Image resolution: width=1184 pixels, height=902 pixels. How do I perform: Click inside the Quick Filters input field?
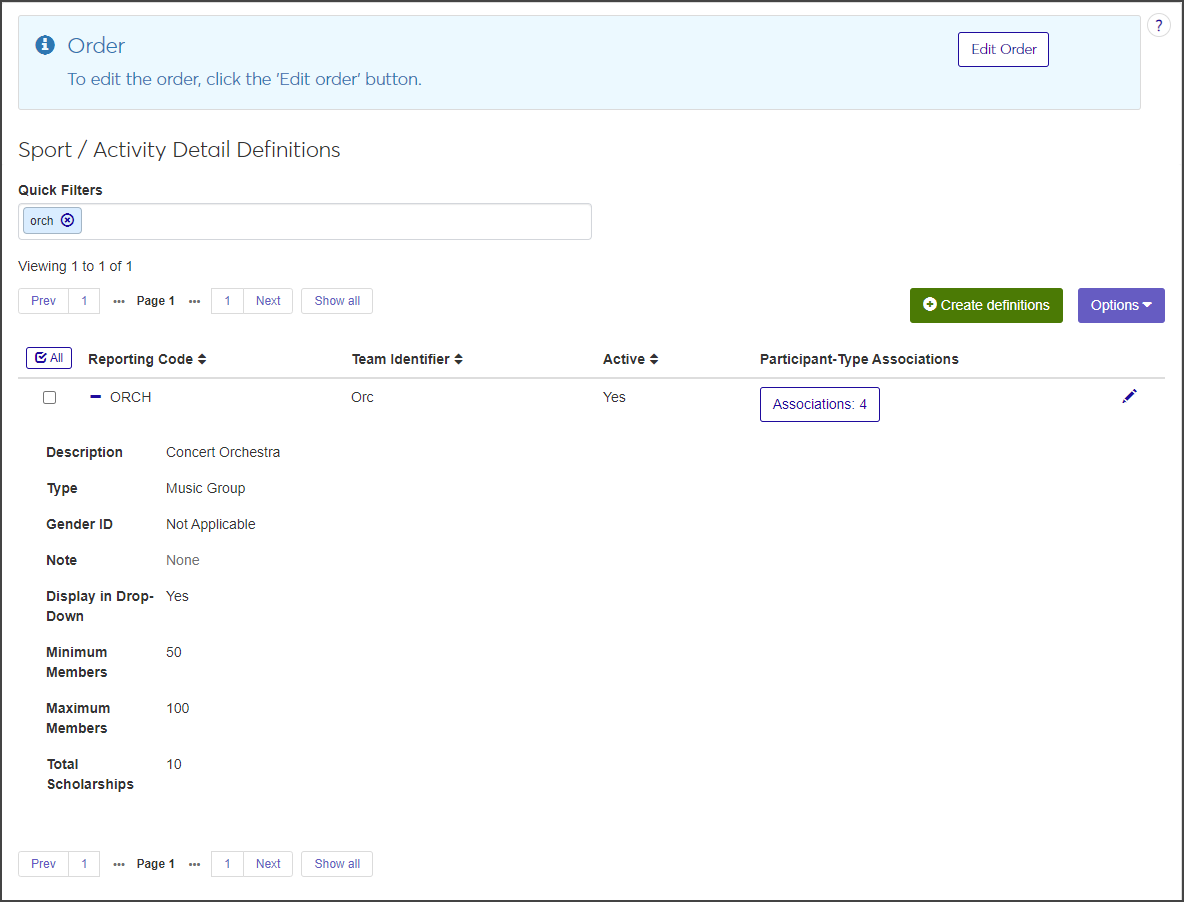click(330, 222)
